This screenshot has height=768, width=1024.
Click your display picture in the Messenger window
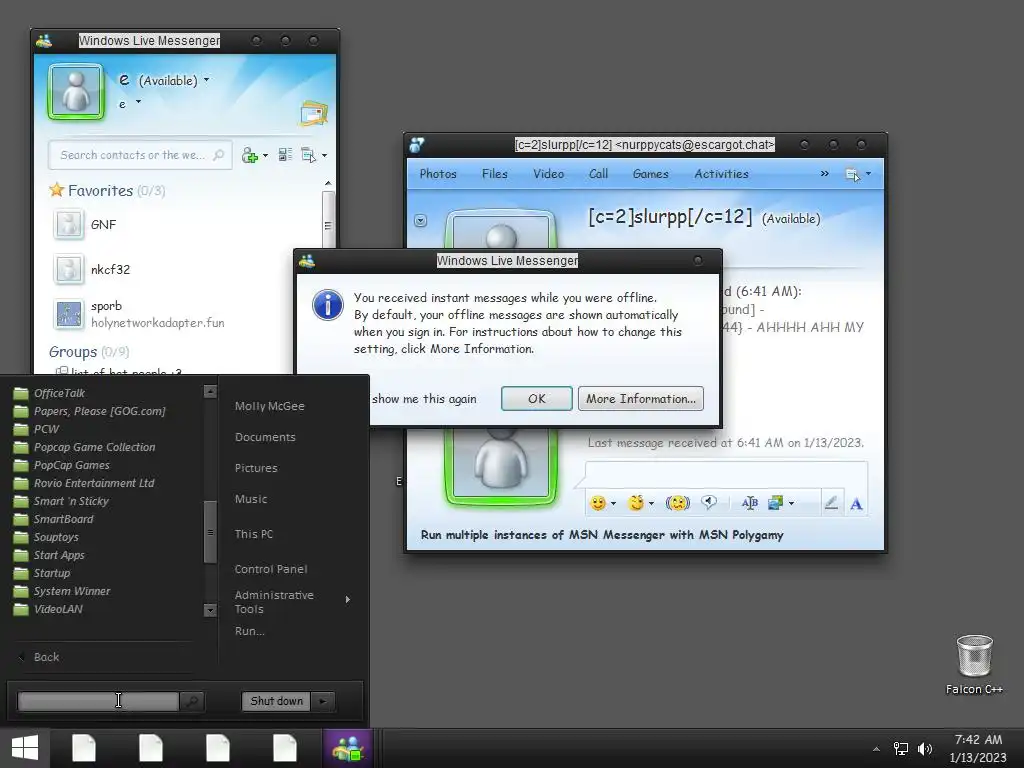click(76, 91)
